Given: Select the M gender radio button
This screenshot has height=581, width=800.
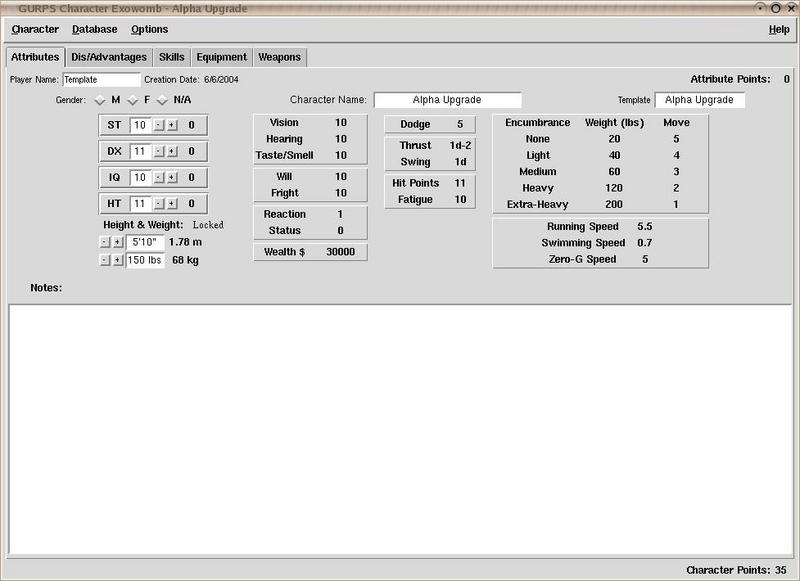Looking at the screenshot, I should click(x=100, y=100).
